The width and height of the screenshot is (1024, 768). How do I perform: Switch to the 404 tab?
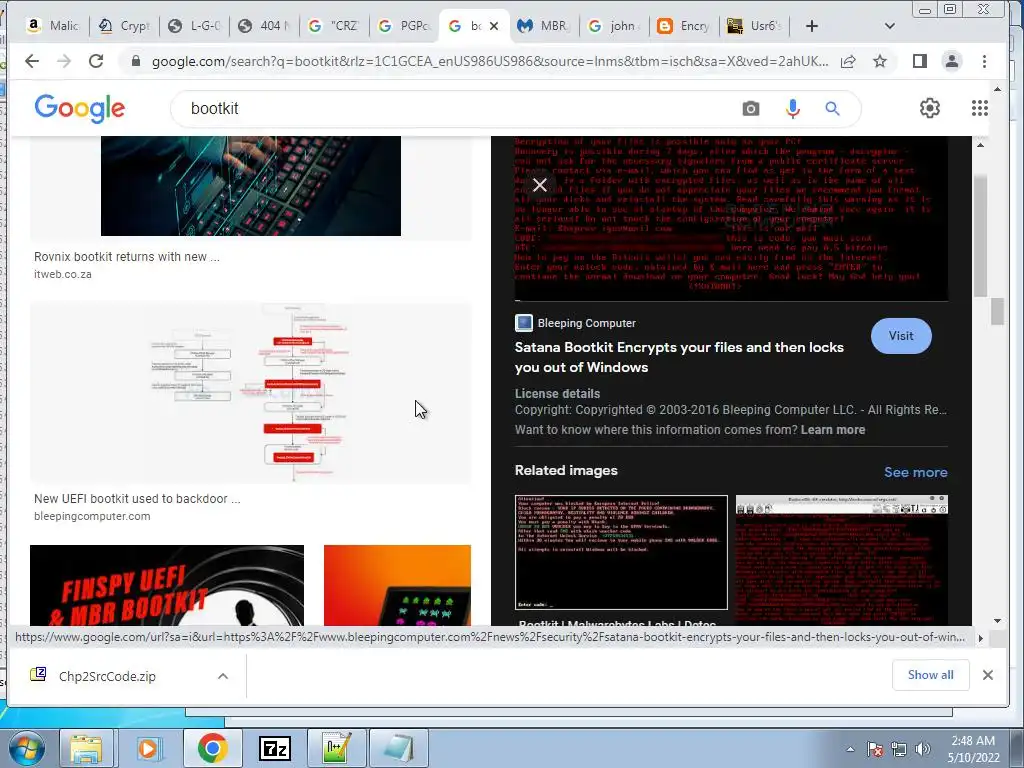264,26
